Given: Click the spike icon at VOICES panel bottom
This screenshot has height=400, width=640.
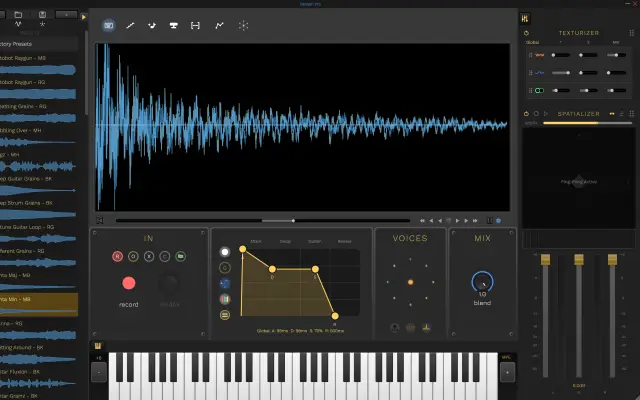Looking at the screenshot, I should tap(426, 327).
